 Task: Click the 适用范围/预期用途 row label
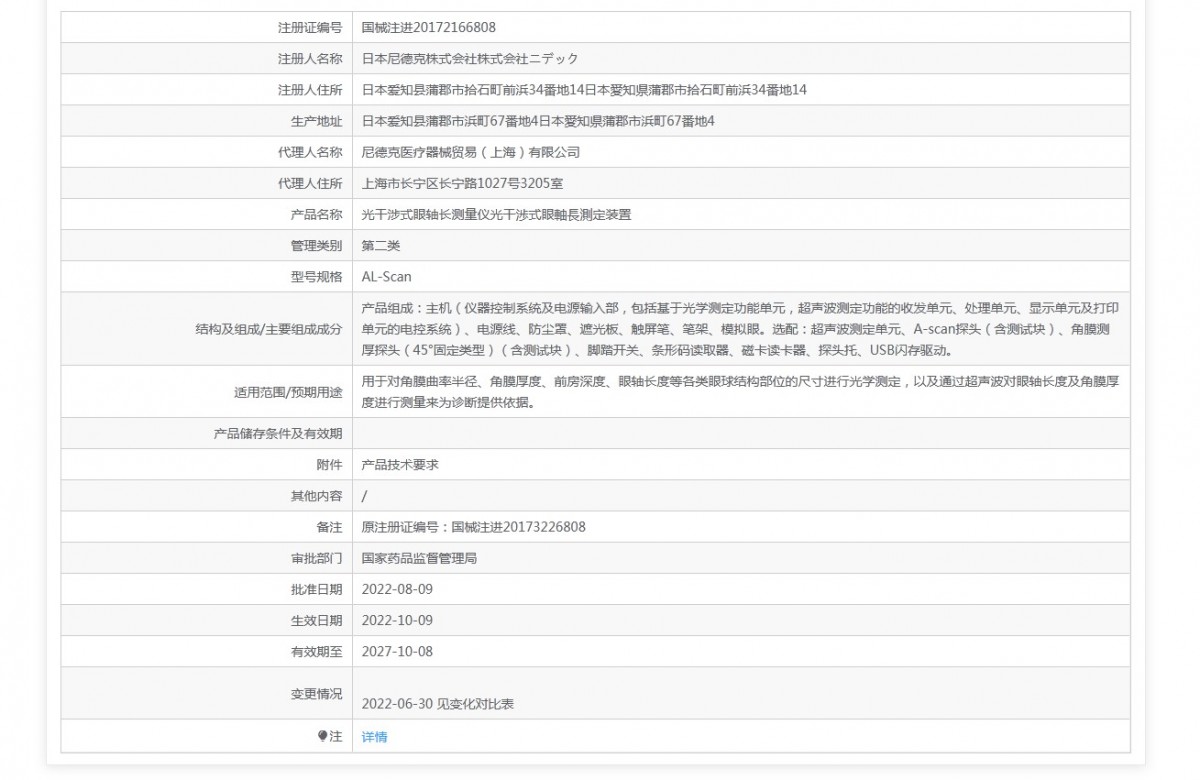(x=288, y=393)
